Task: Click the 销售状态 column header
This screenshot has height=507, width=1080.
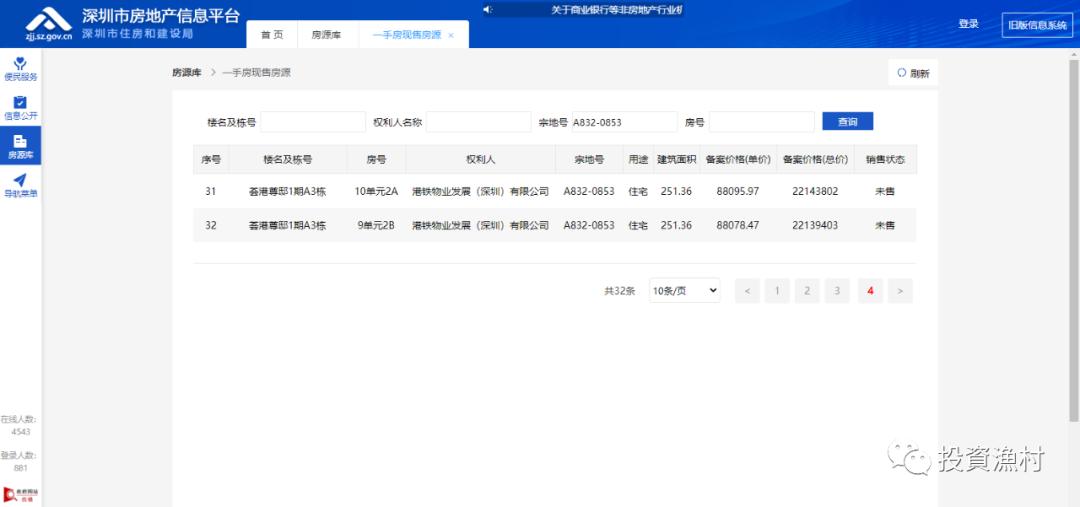Action: tap(885, 159)
